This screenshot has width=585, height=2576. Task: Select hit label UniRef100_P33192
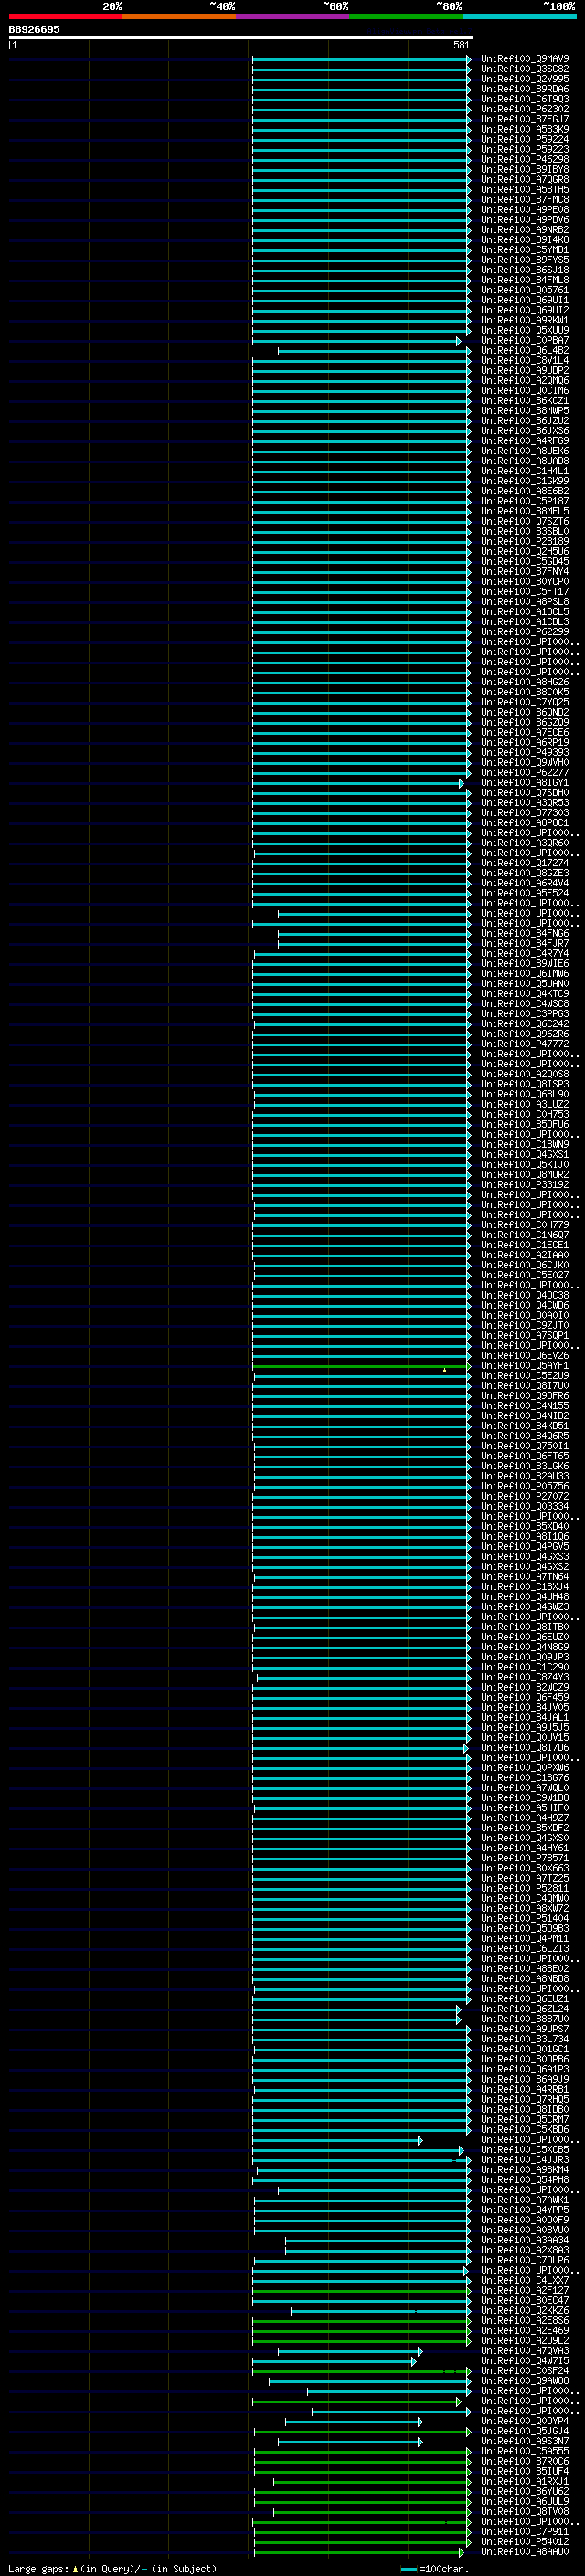tap(525, 1185)
